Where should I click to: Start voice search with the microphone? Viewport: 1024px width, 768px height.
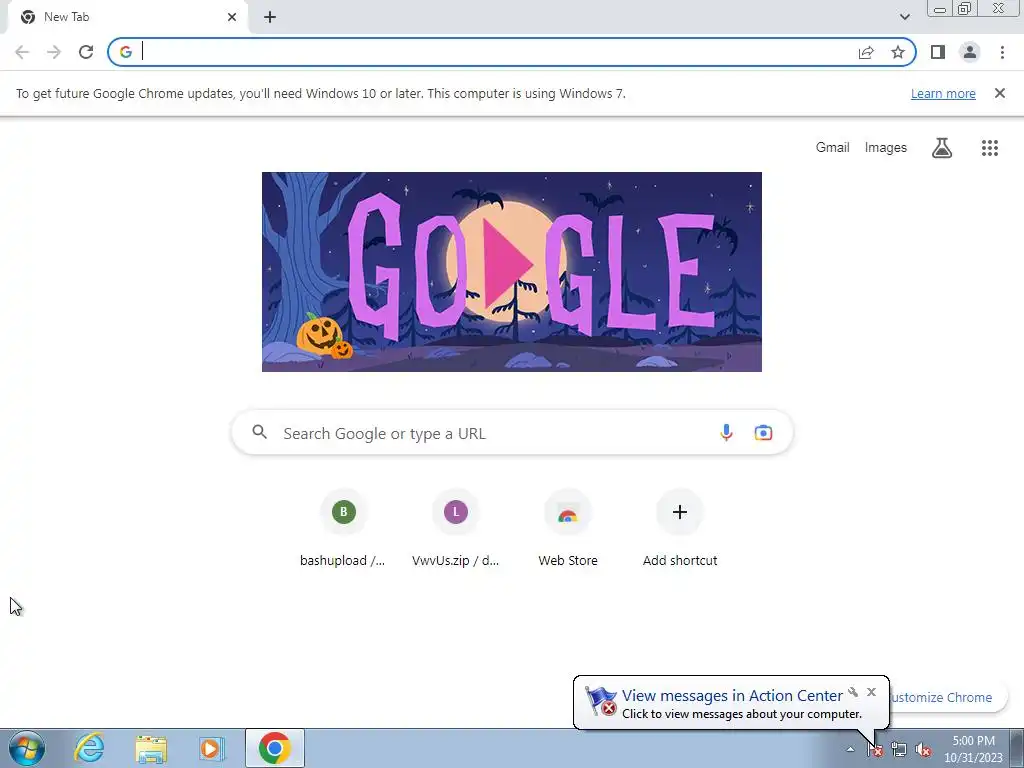pyautogui.click(x=726, y=432)
